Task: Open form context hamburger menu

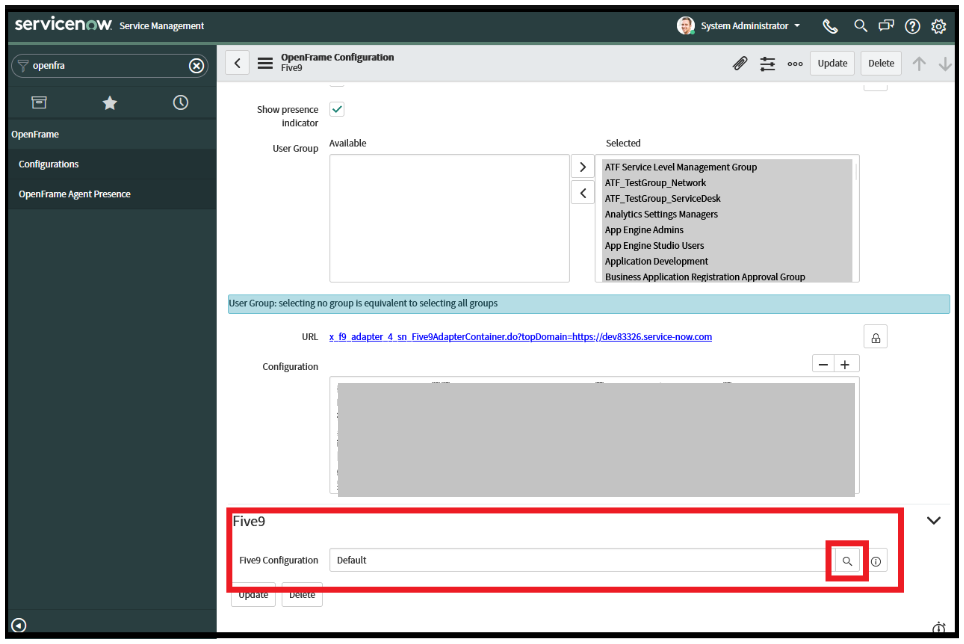Action: click(265, 63)
